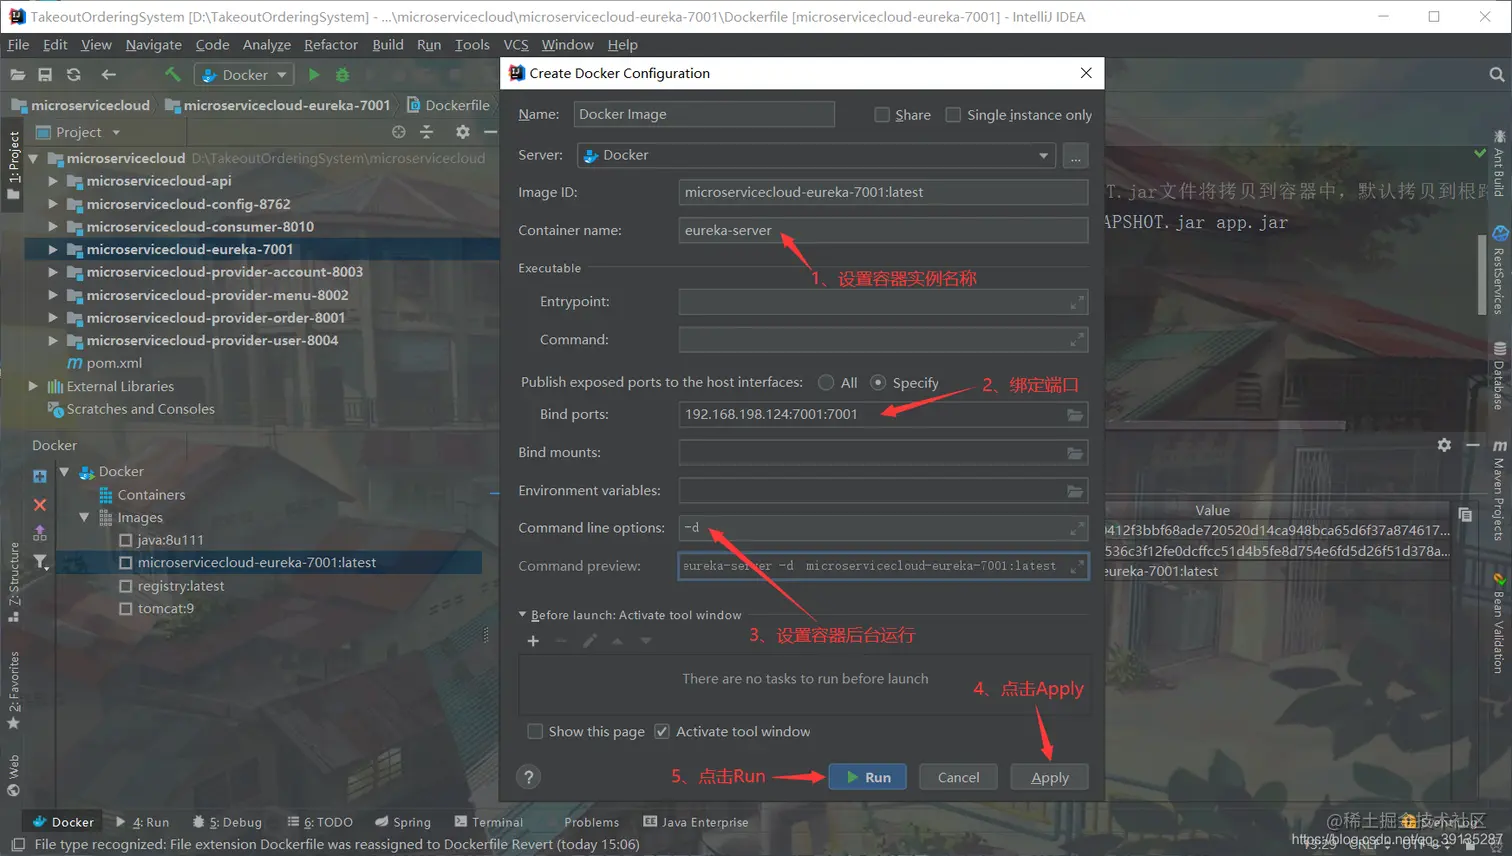The image size is (1512, 856).
Task: Click the Scroll from Source target icon
Action: pyautogui.click(x=399, y=132)
